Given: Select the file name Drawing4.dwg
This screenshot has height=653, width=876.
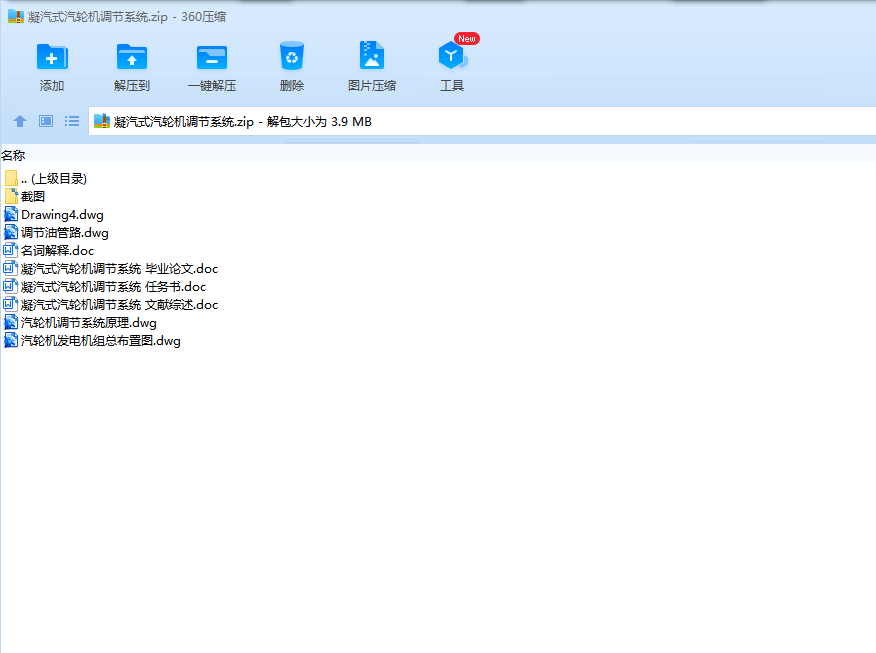Looking at the screenshot, I should [62, 215].
